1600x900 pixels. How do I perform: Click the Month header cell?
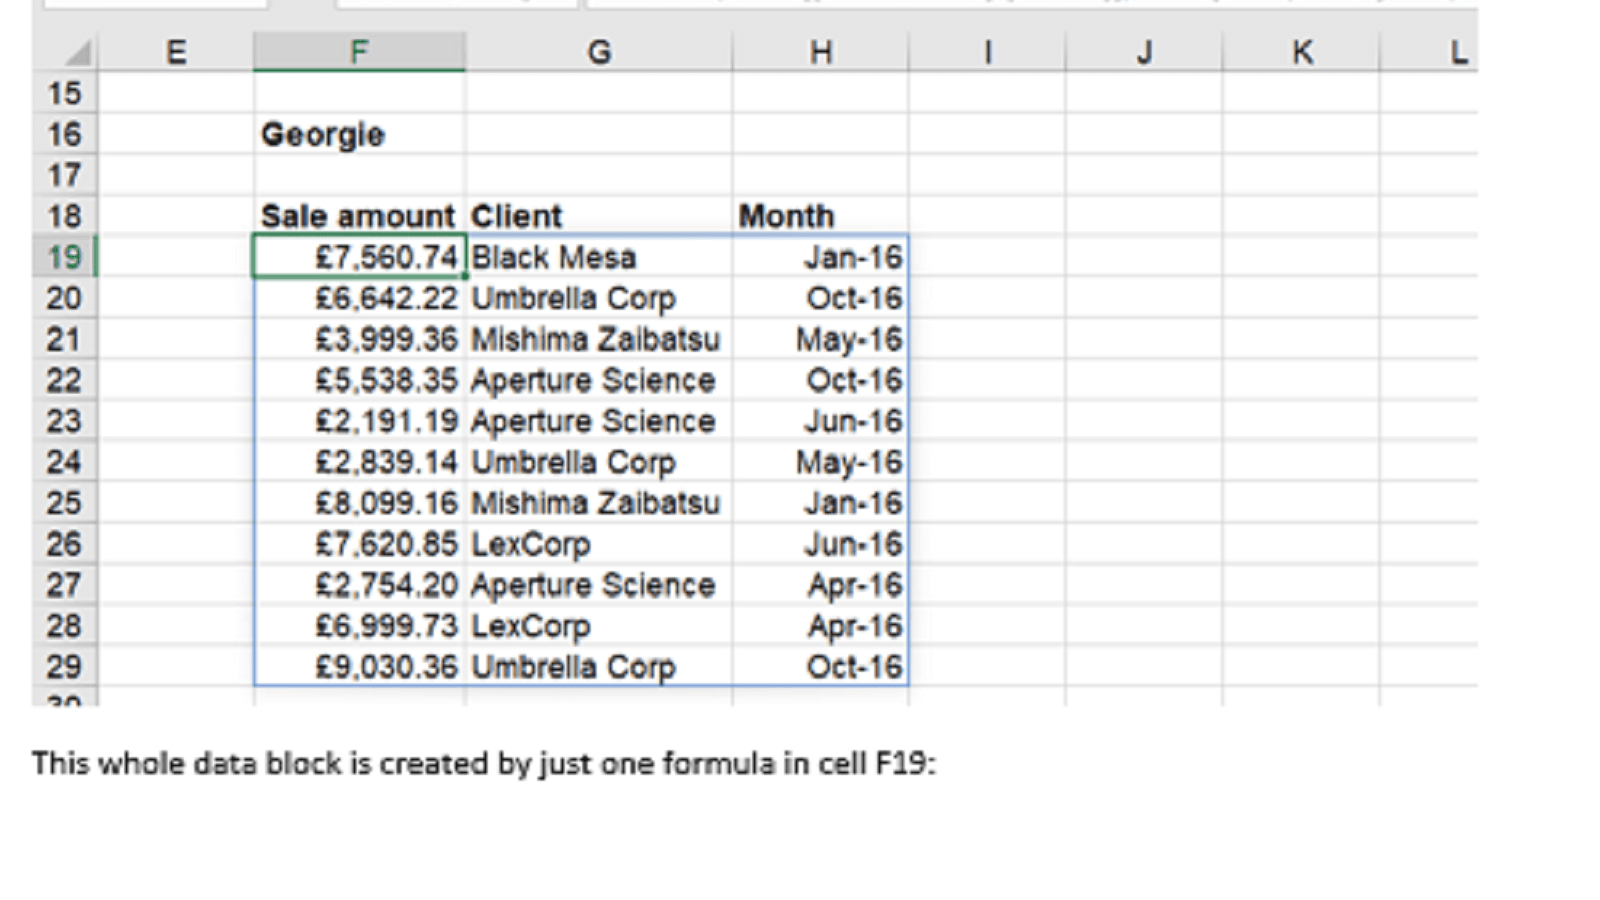tap(786, 216)
